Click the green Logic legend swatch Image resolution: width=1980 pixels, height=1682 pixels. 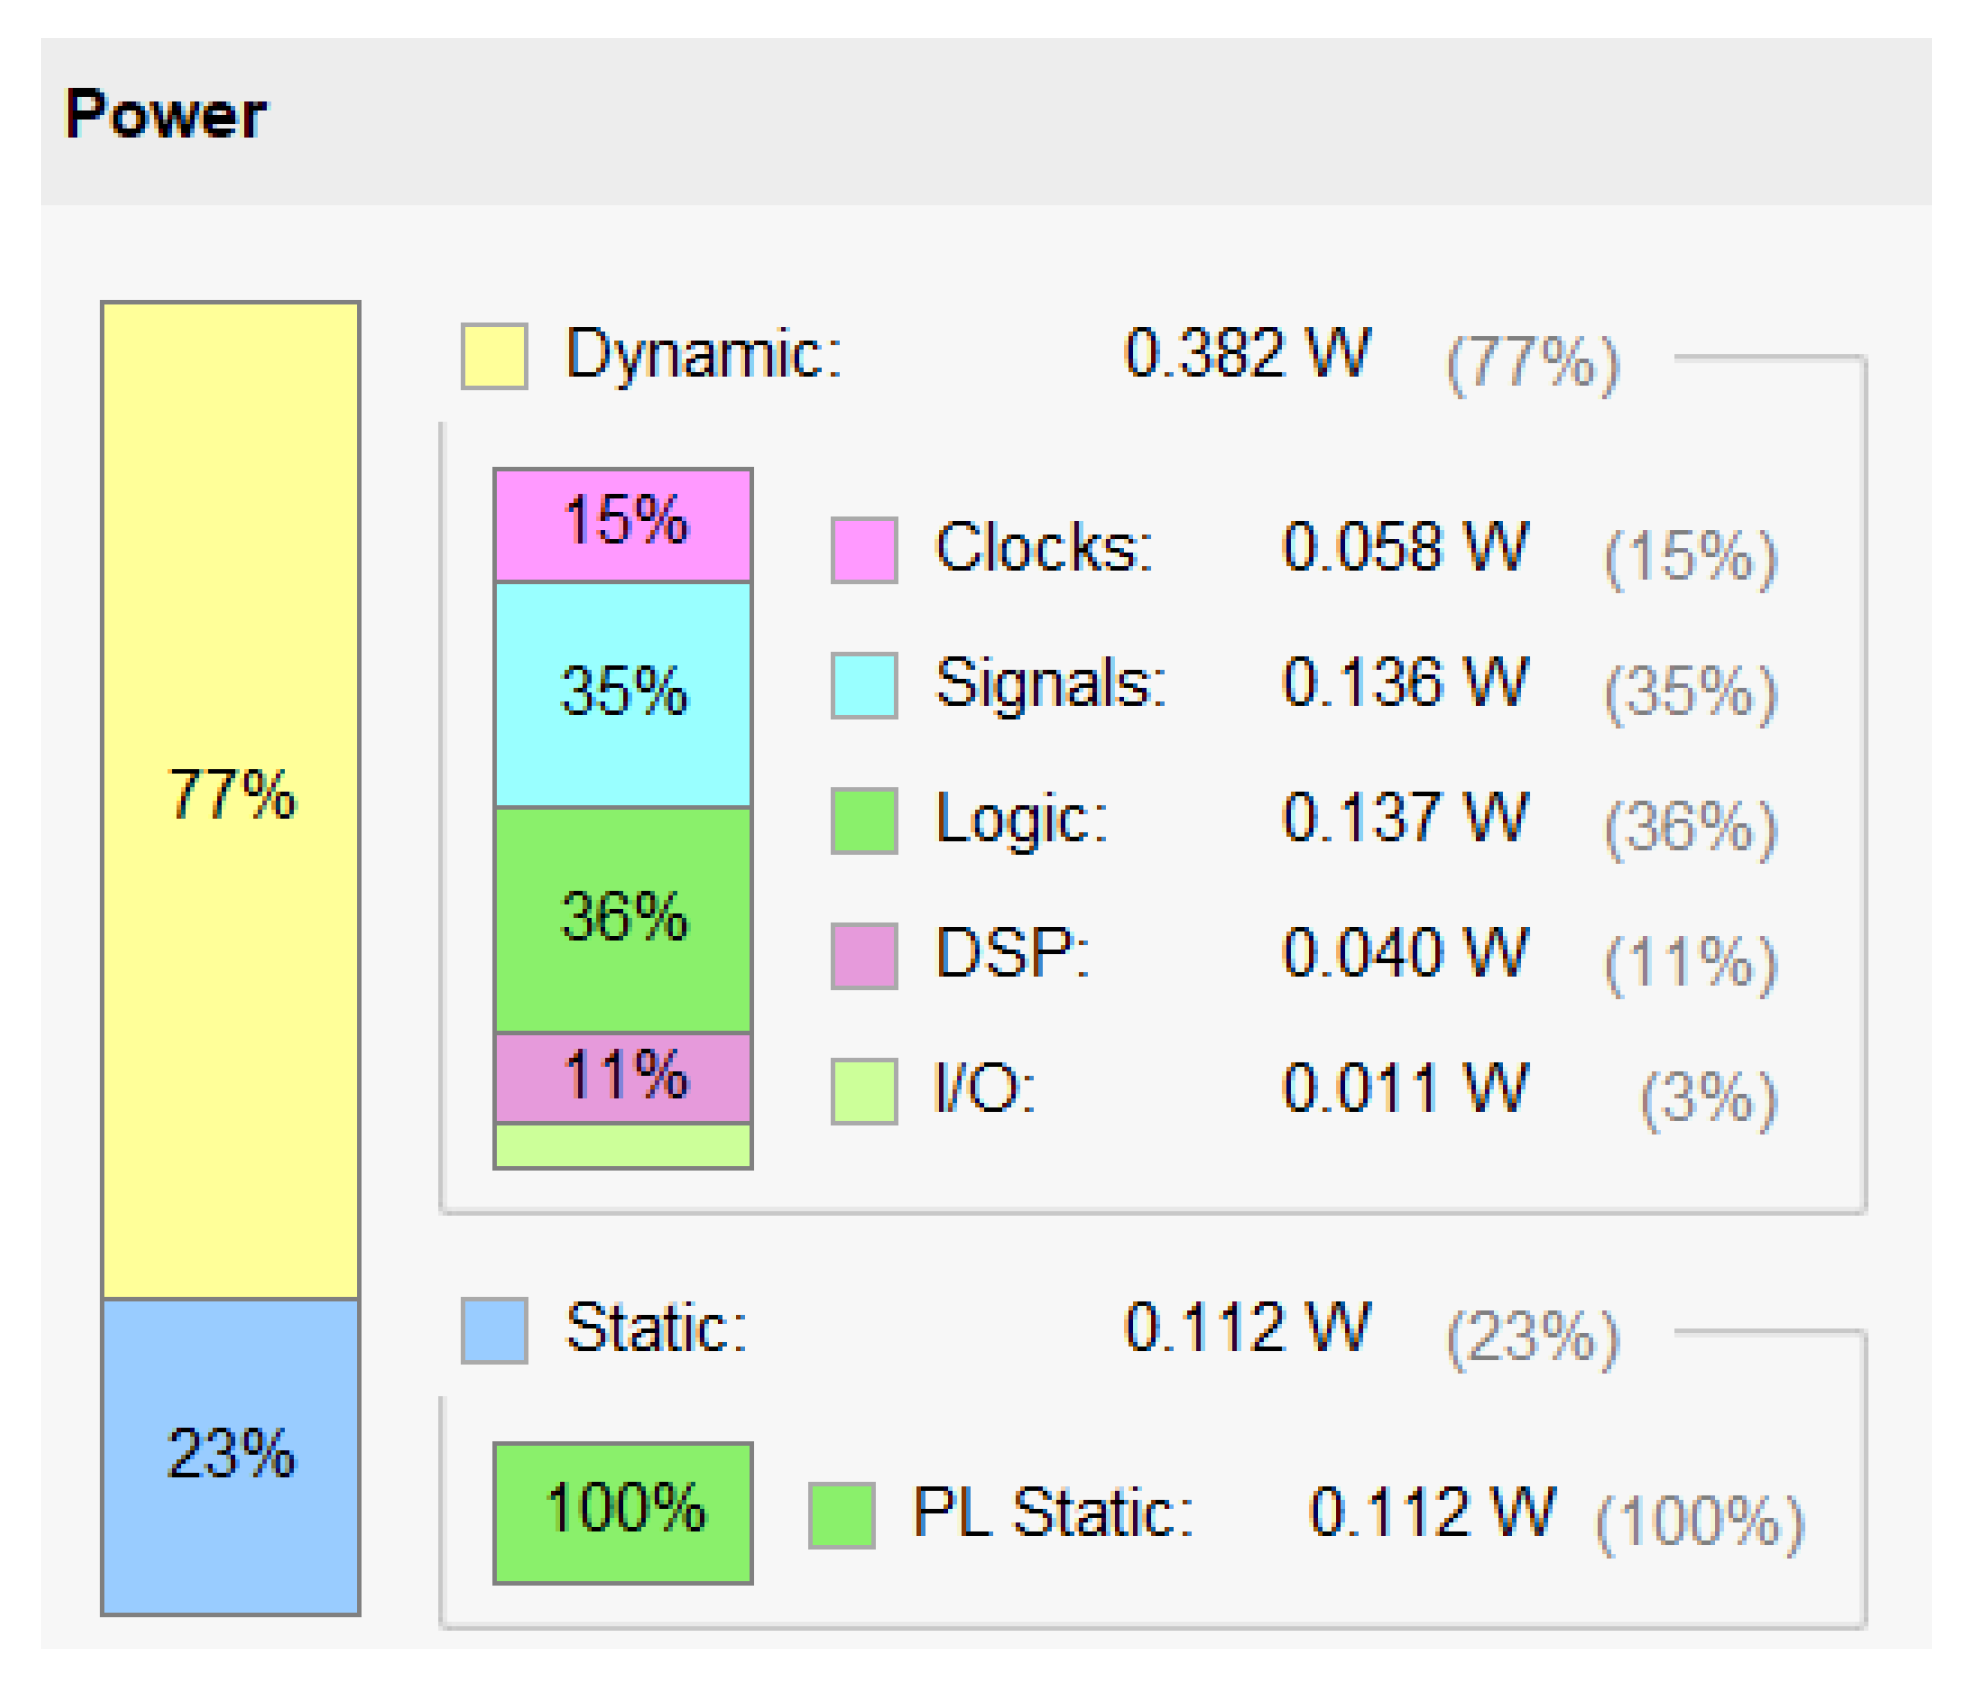[x=864, y=821]
